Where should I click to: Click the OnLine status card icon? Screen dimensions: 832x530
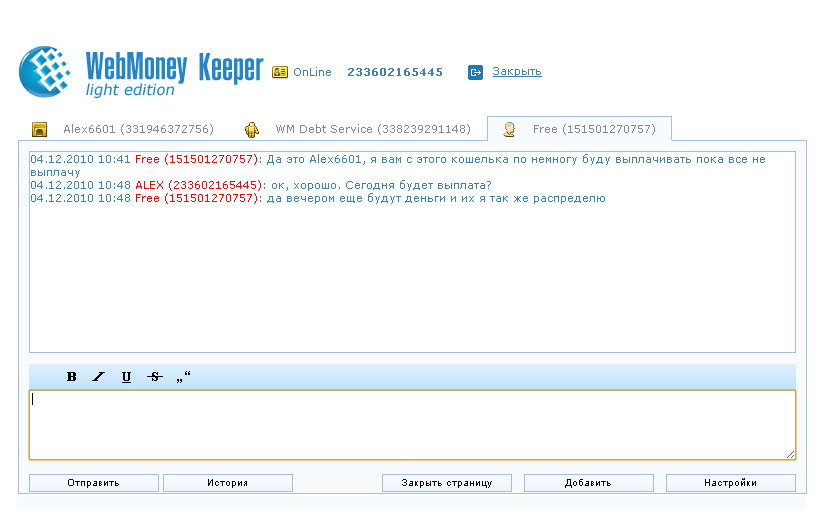click(280, 72)
